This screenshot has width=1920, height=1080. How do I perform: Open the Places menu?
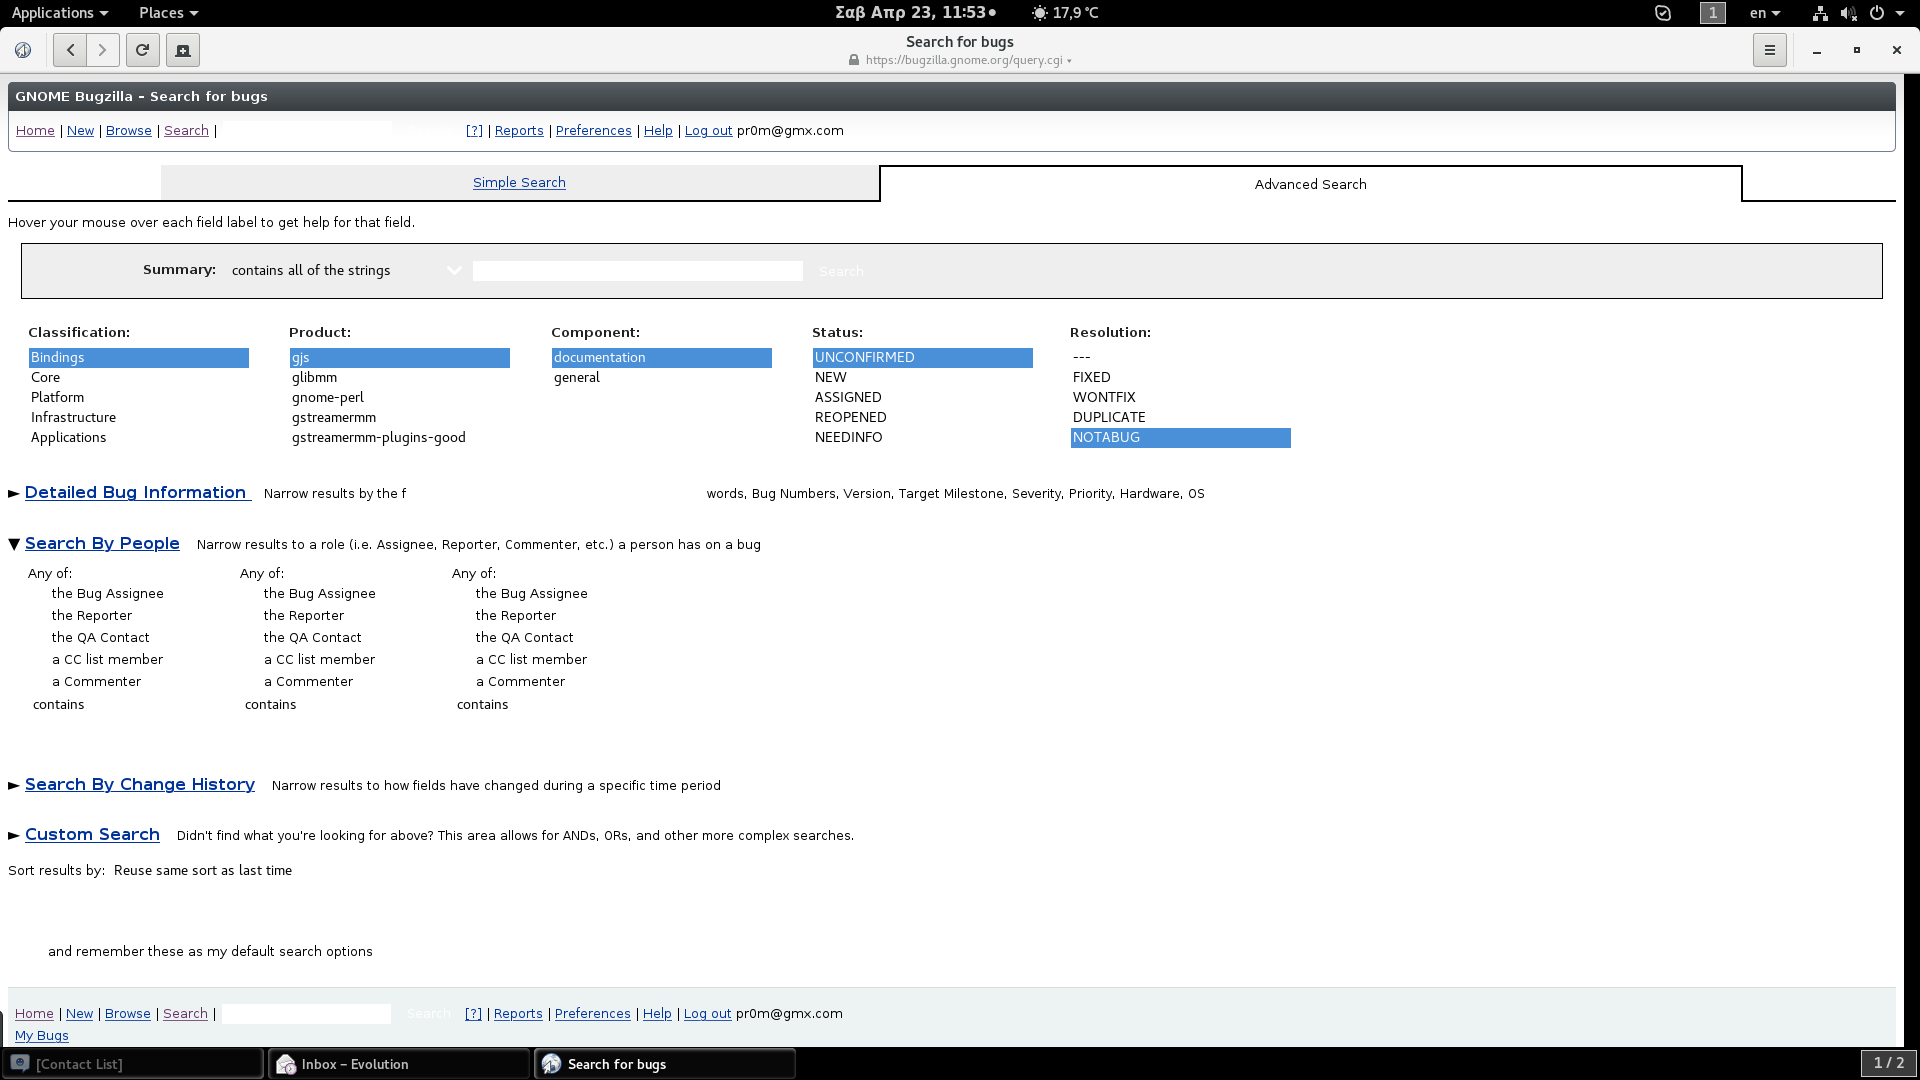click(168, 13)
